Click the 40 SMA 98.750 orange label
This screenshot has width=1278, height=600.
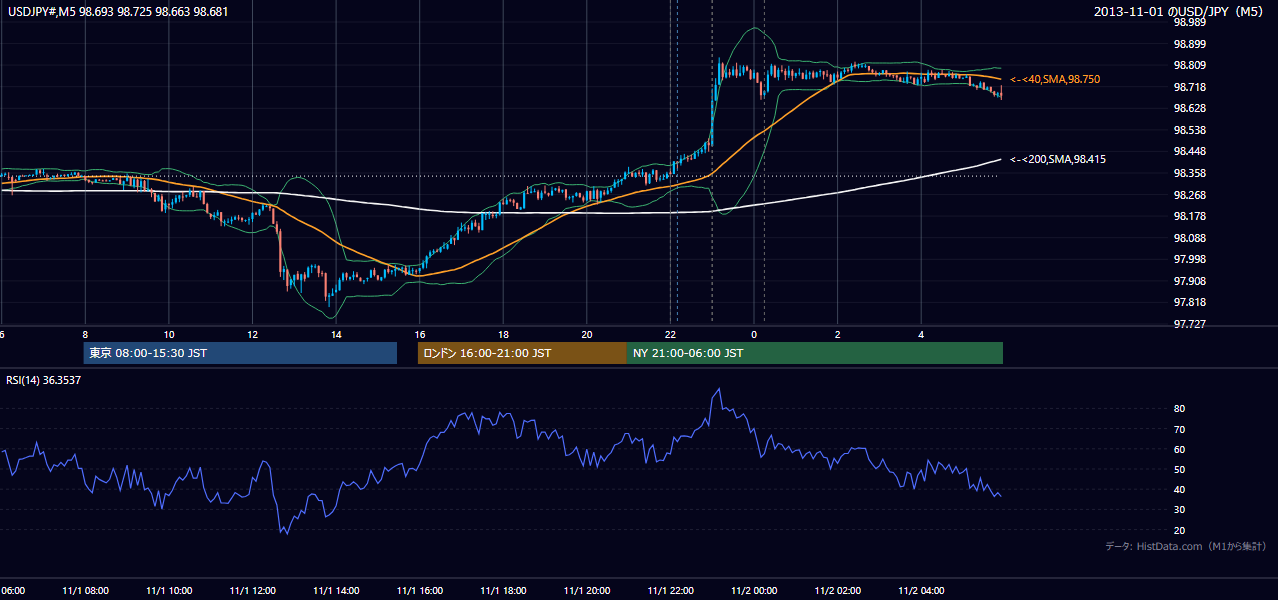tap(1056, 79)
